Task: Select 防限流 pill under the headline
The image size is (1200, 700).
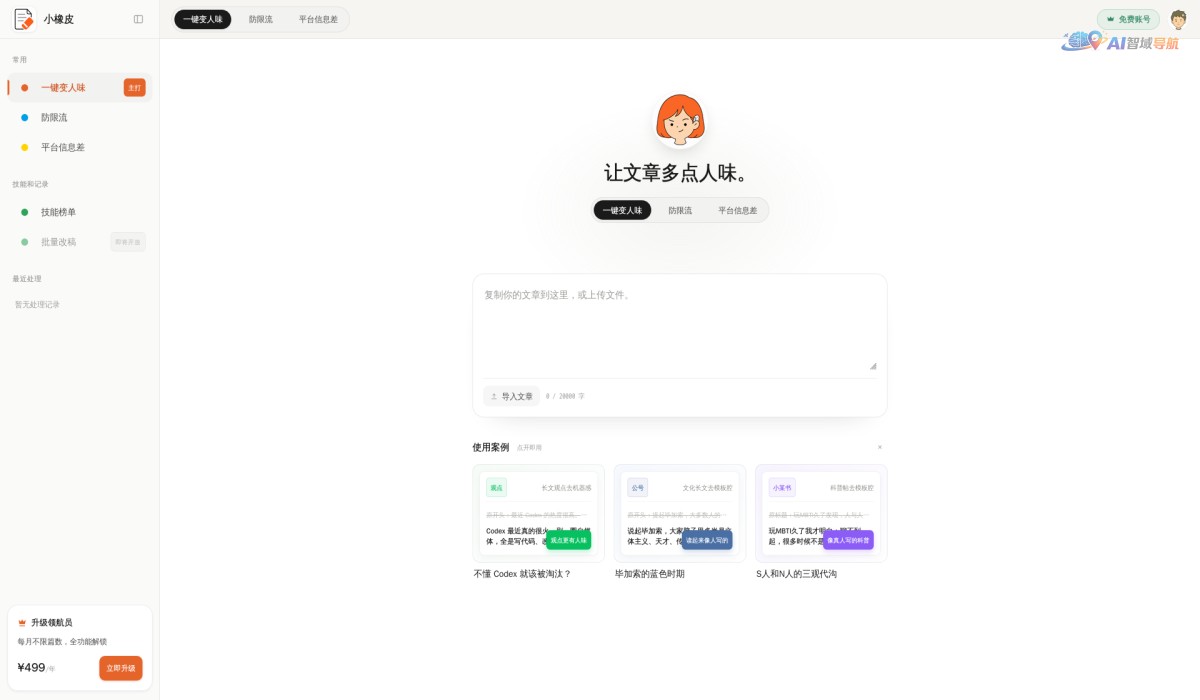Action: click(680, 210)
